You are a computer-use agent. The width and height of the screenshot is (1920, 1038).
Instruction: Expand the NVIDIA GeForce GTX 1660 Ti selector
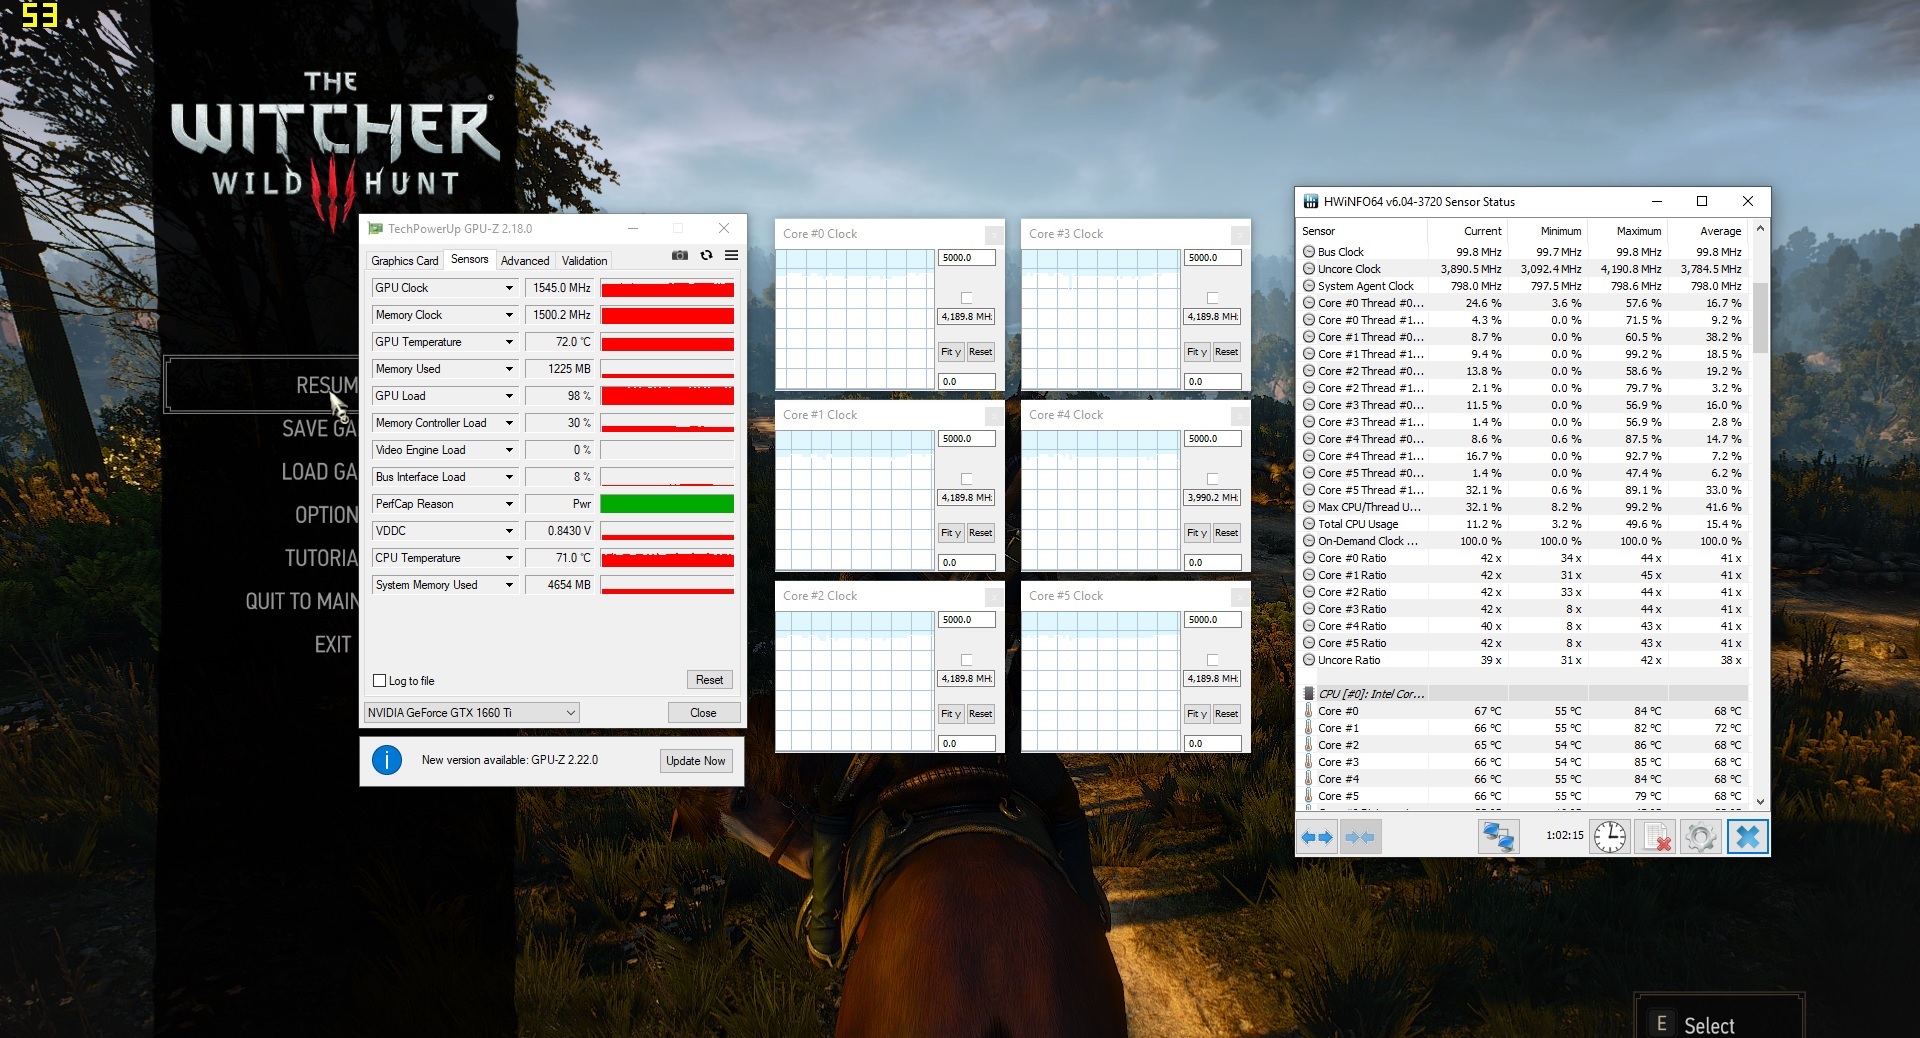pos(571,713)
